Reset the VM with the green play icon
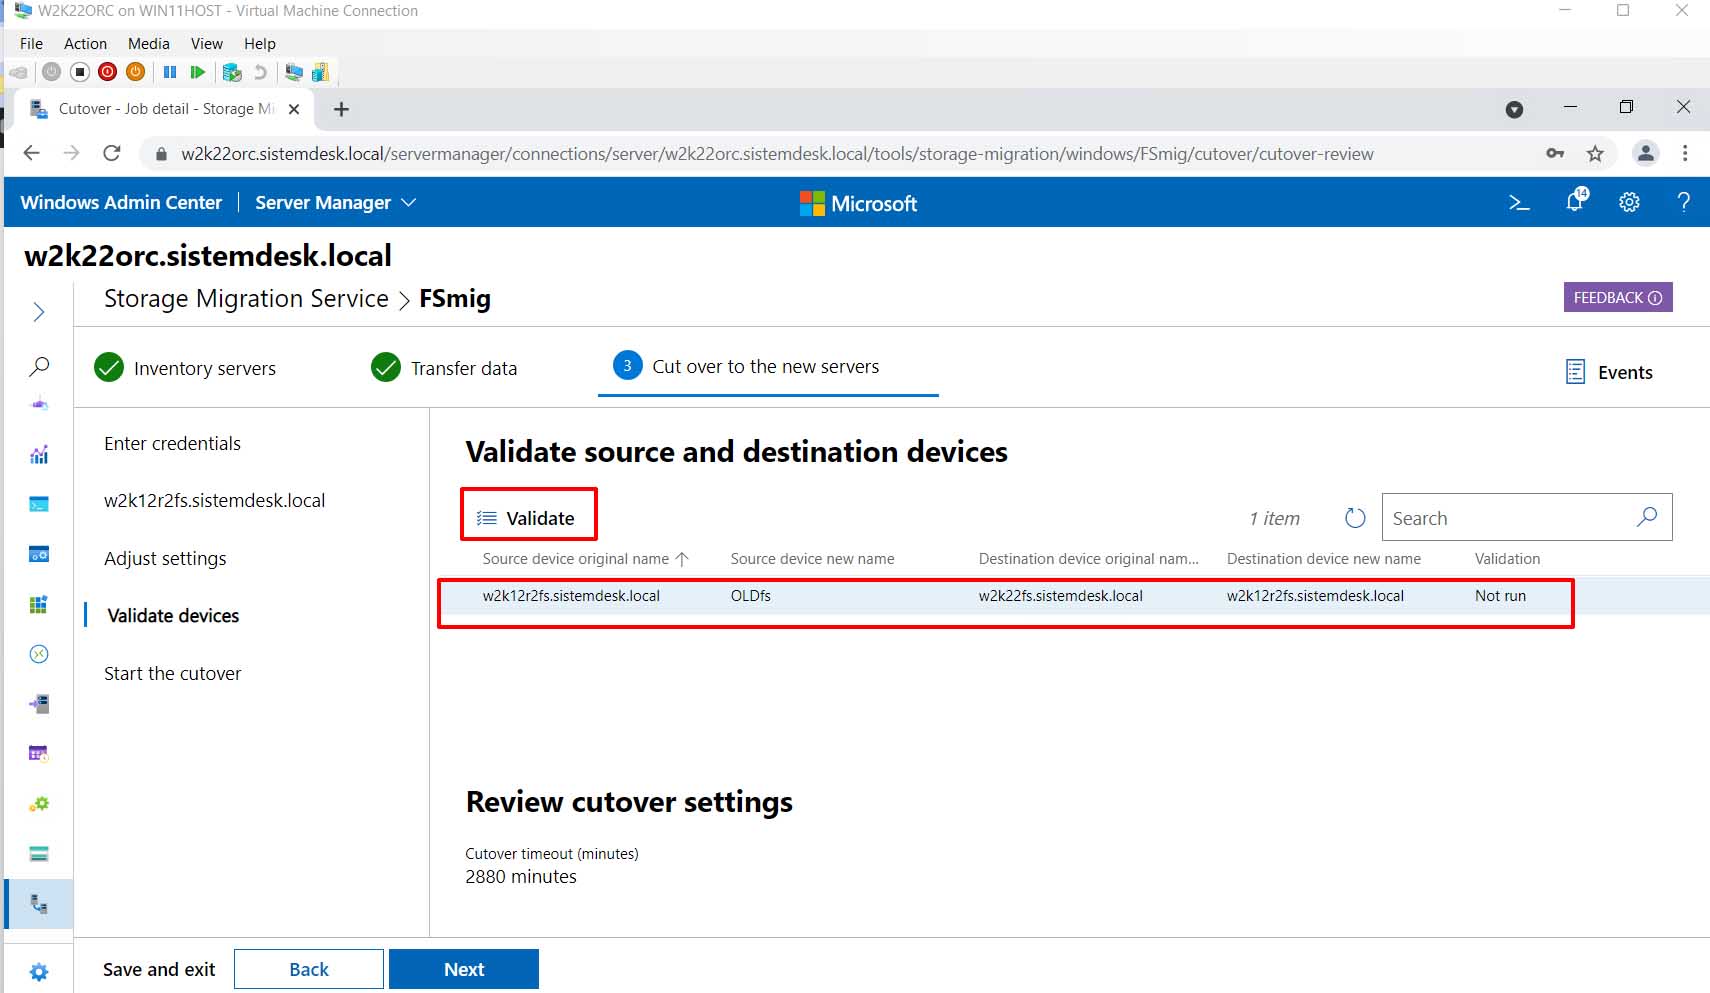The image size is (1710, 993). (198, 72)
